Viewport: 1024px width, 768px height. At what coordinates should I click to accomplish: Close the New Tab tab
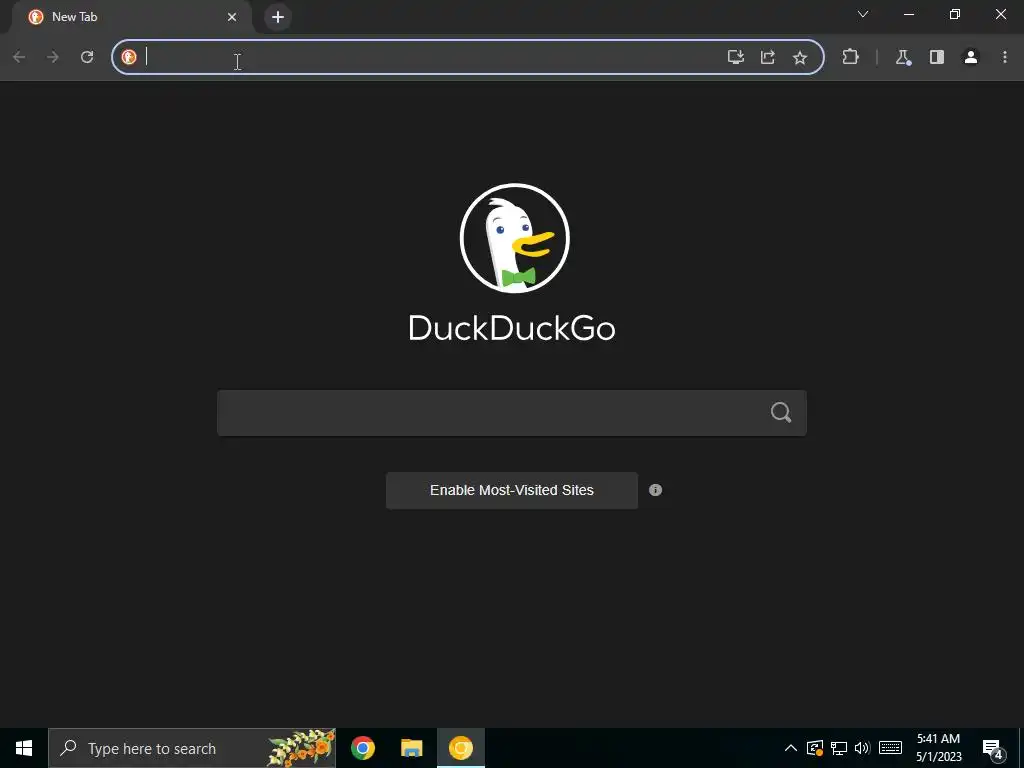[x=232, y=17]
